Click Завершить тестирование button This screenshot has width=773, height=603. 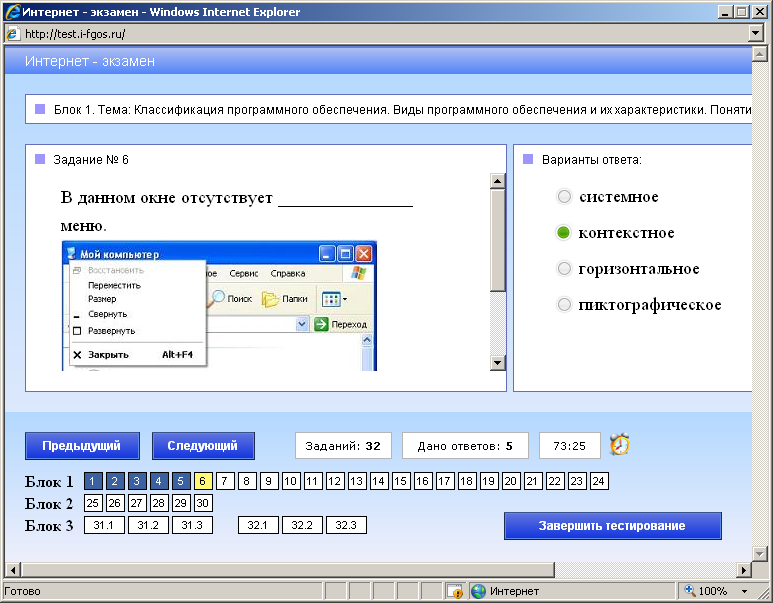[612, 526]
